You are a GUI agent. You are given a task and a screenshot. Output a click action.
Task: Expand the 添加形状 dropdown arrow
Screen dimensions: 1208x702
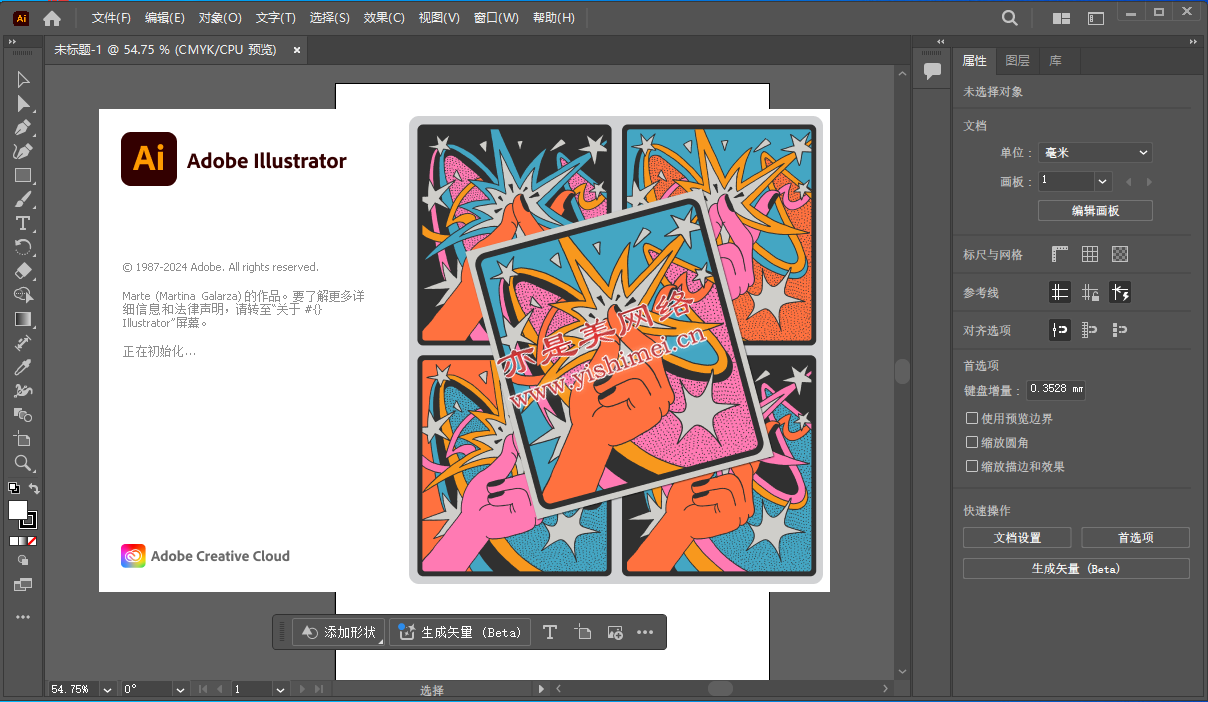(380, 642)
